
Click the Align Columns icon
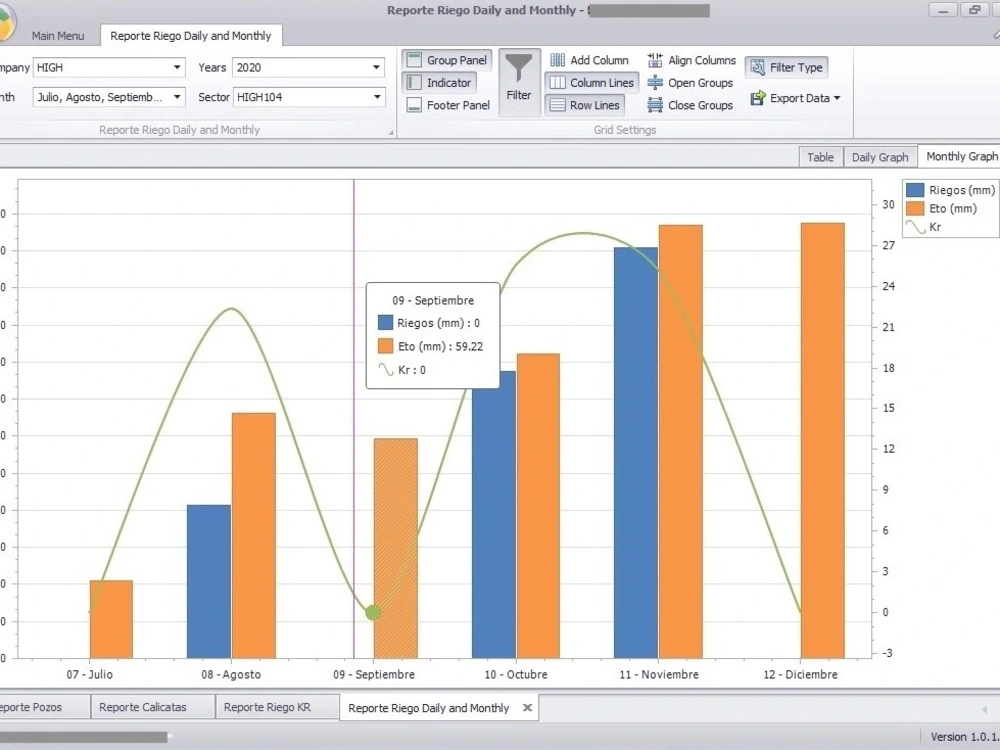click(655, 59)
